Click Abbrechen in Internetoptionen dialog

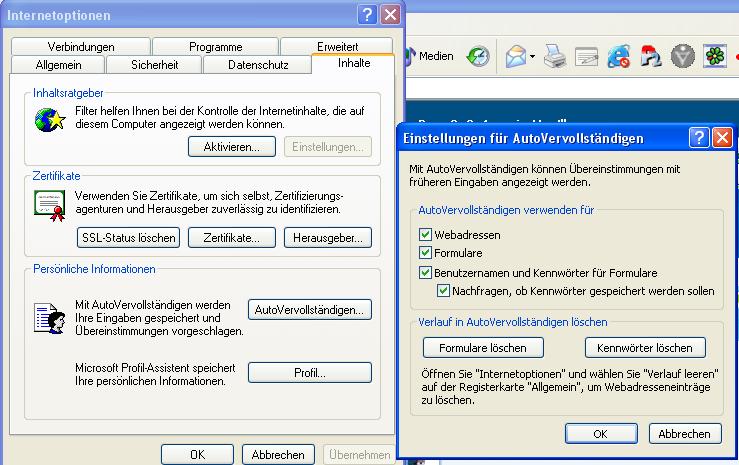[x=278, y=454]
